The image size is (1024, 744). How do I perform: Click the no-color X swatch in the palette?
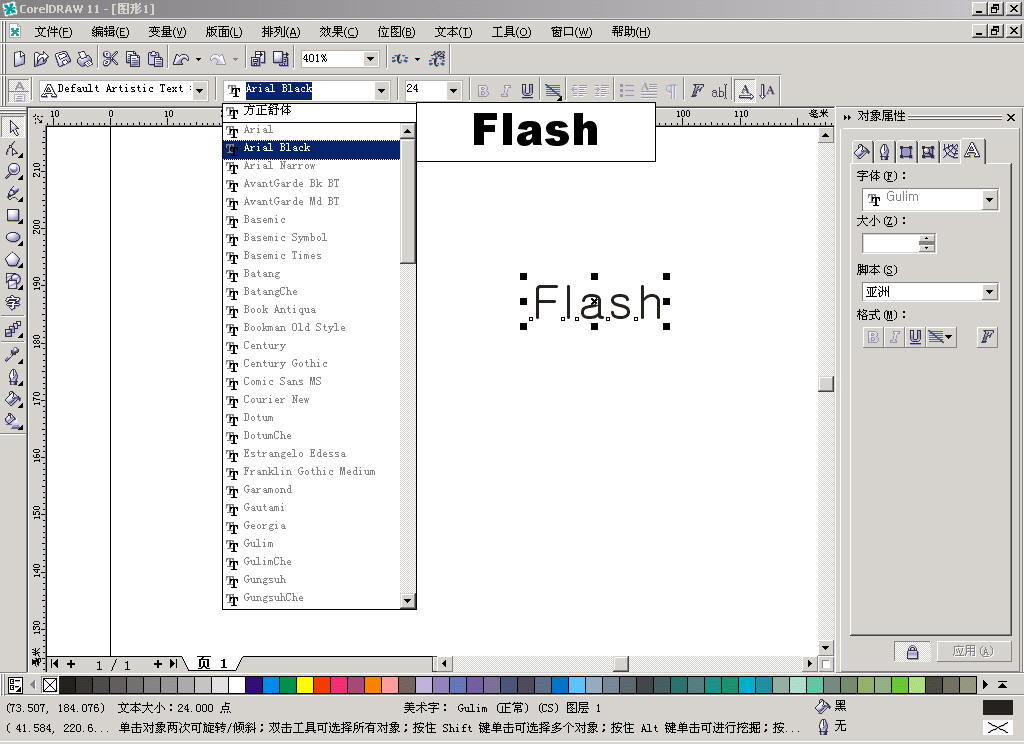click(50, 685)
